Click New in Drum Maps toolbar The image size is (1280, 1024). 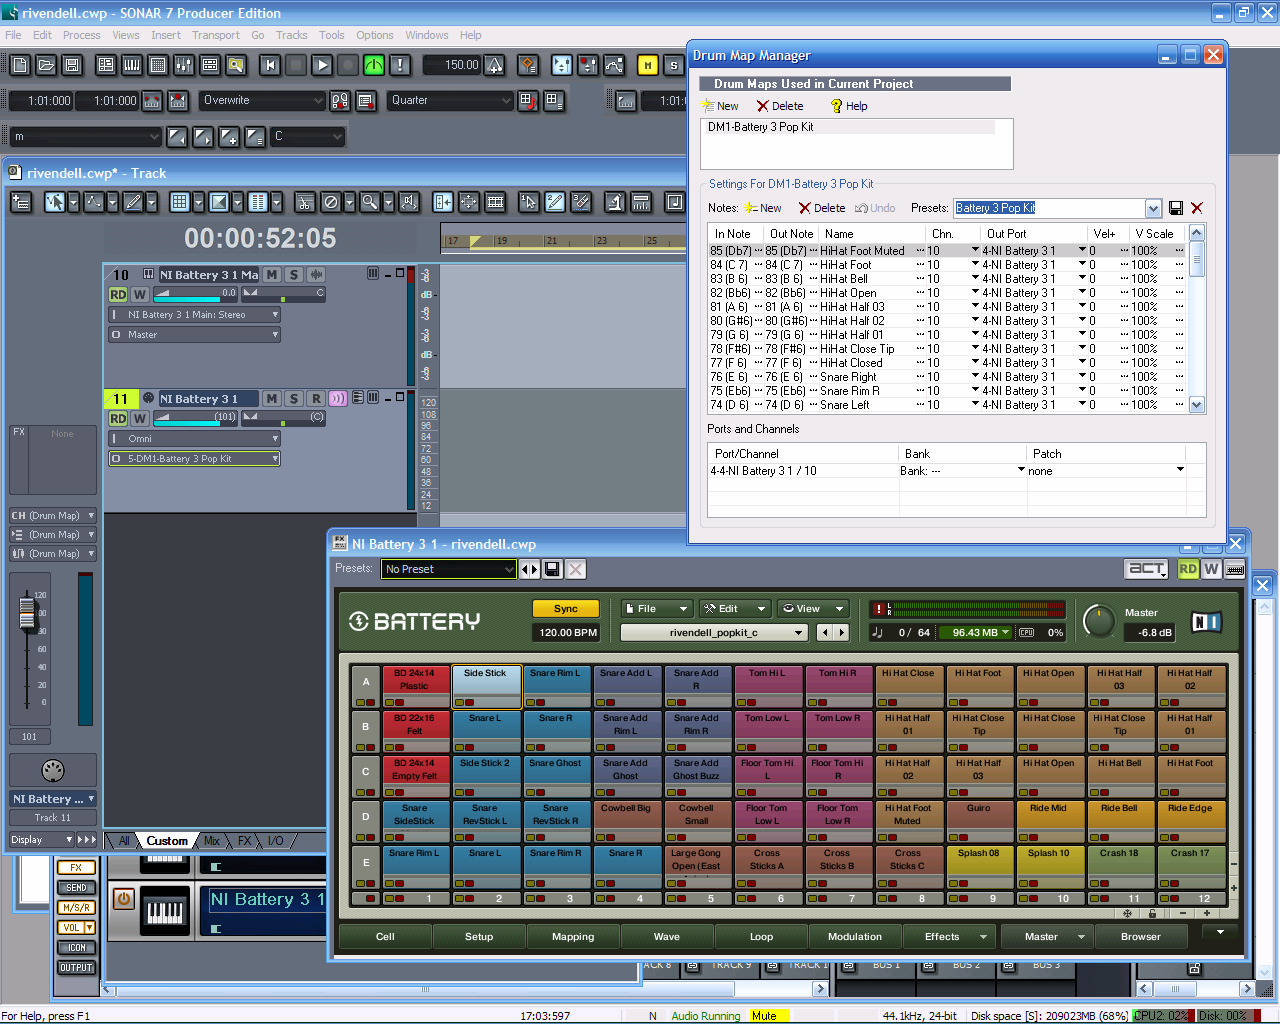pos(720,106)
